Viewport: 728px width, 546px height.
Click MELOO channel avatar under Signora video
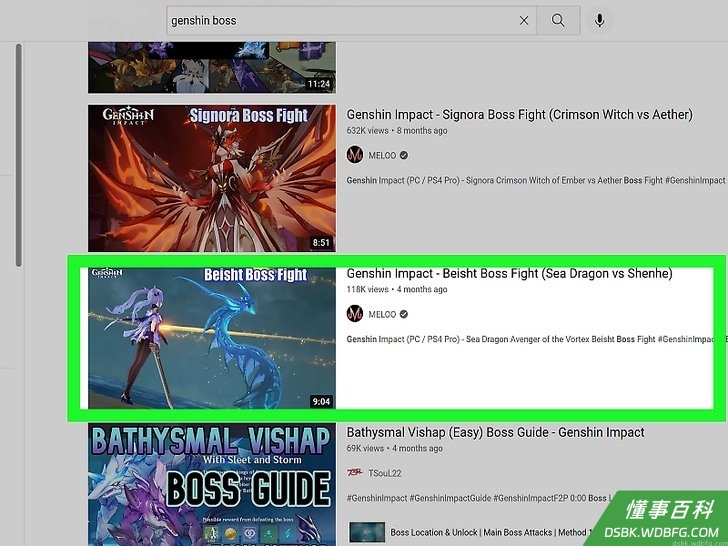click(x=355, y=155)
